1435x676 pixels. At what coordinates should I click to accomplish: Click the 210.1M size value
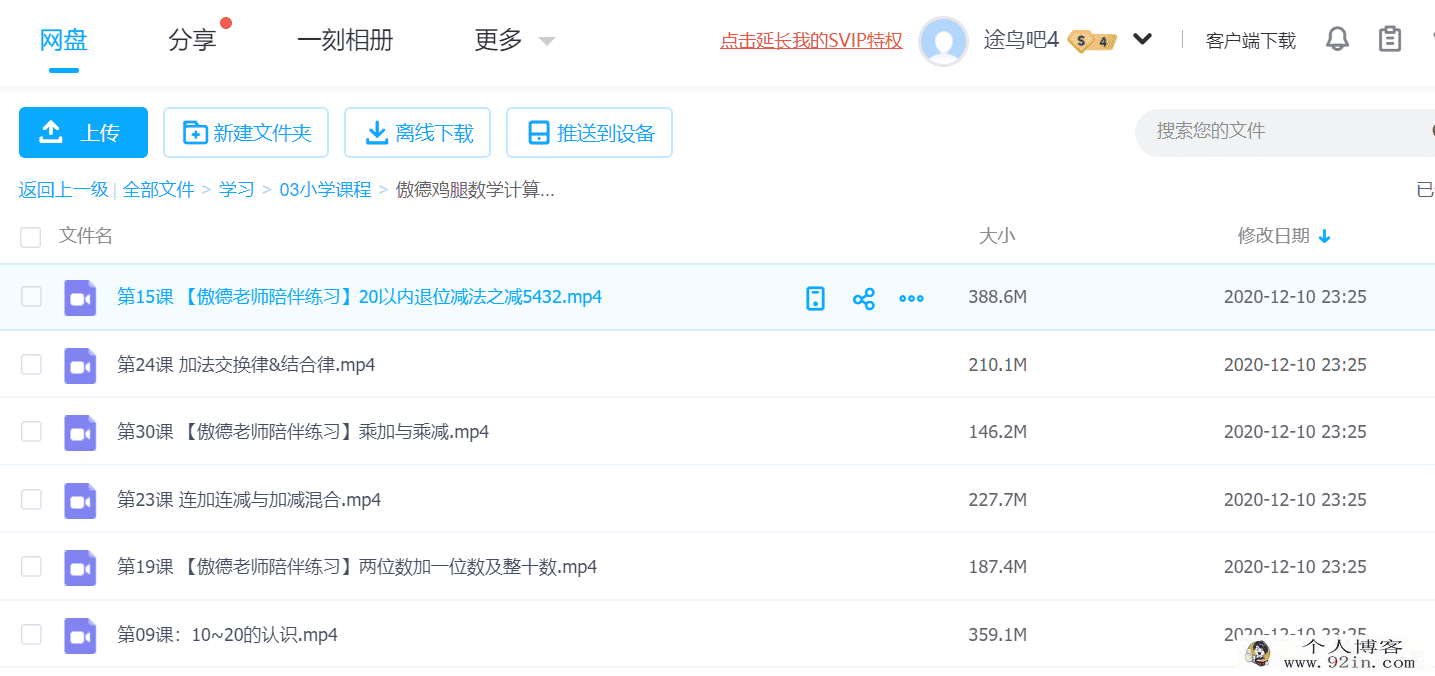pos(997,365)
